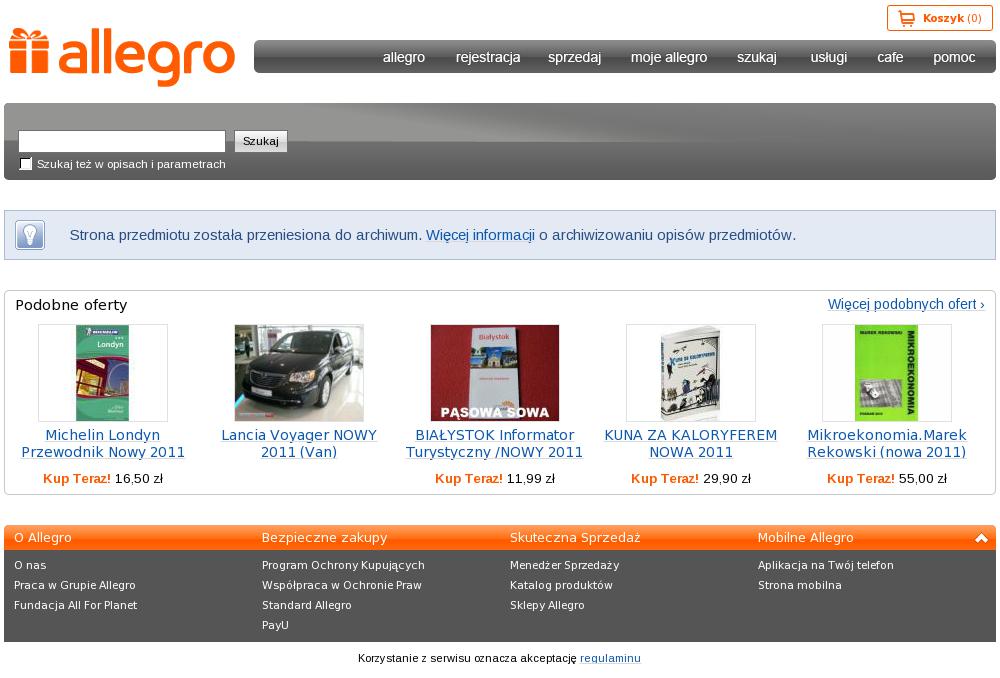Open the PayU footer link
1000x678 pixels.
[275, 625]
